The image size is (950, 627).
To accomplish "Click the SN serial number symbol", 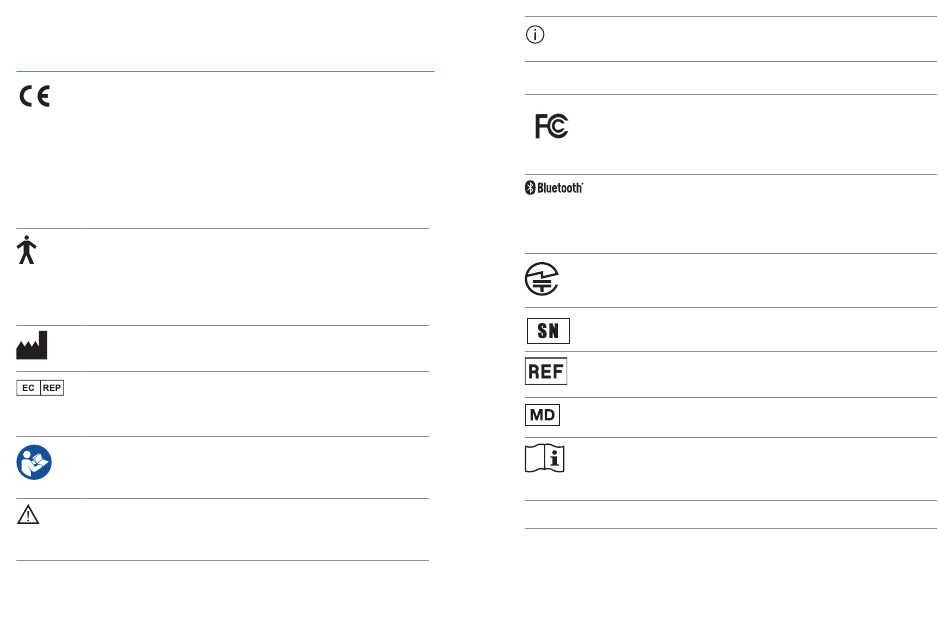I will click(x=548, y=331).
